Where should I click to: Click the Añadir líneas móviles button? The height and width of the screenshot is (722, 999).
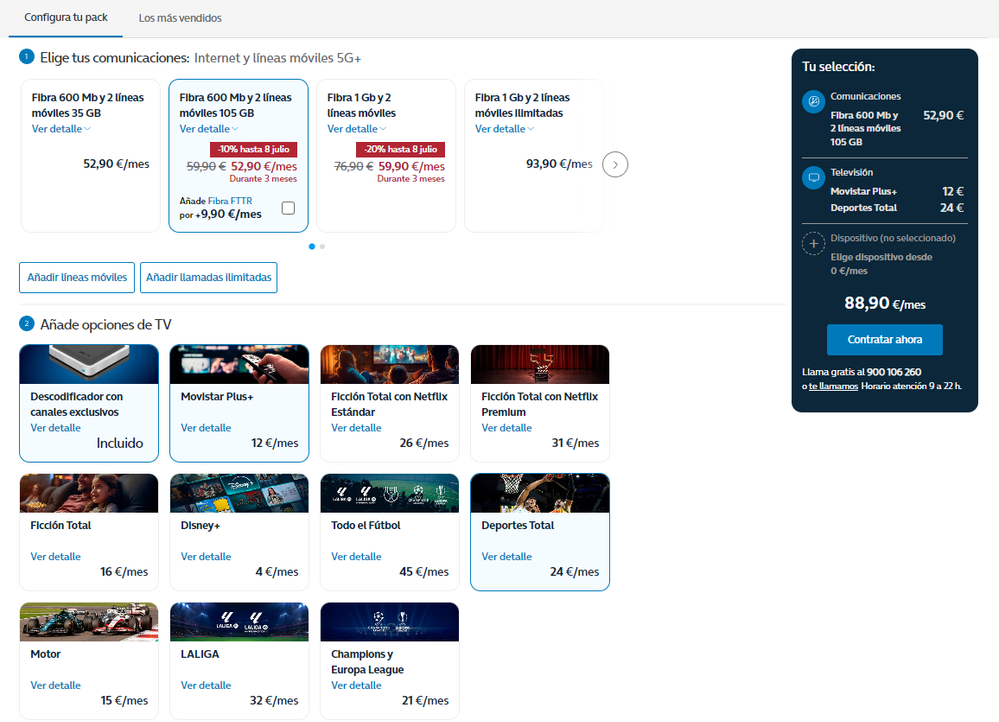77,277
